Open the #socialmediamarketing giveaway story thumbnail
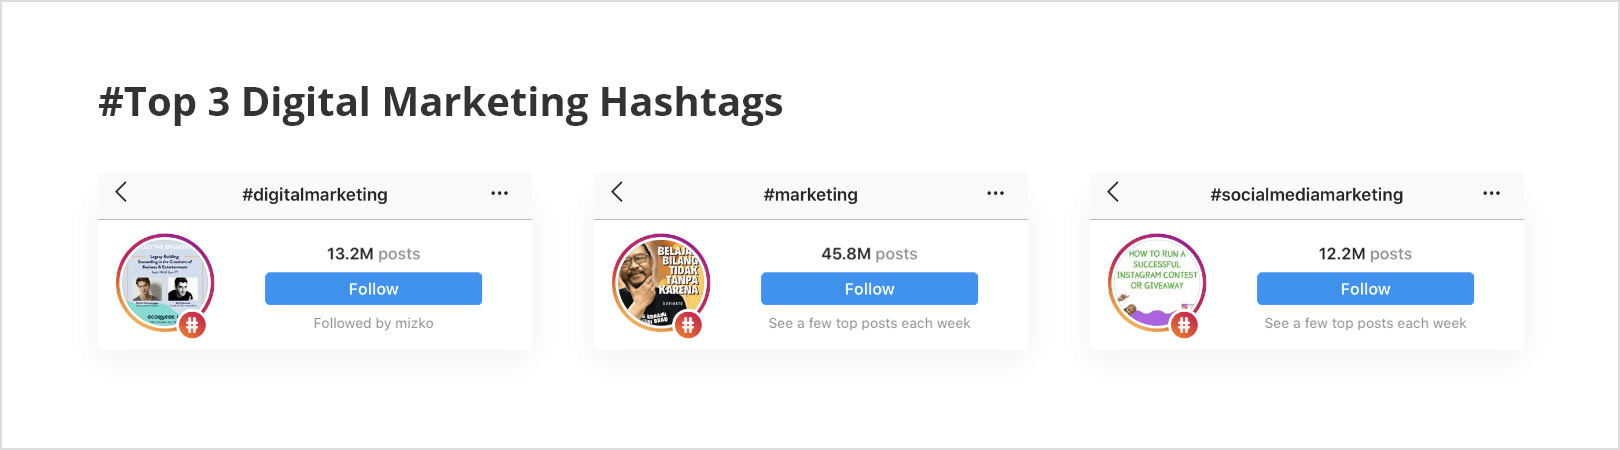This screenshot has width=1620, height=450. coord(1157,283)
